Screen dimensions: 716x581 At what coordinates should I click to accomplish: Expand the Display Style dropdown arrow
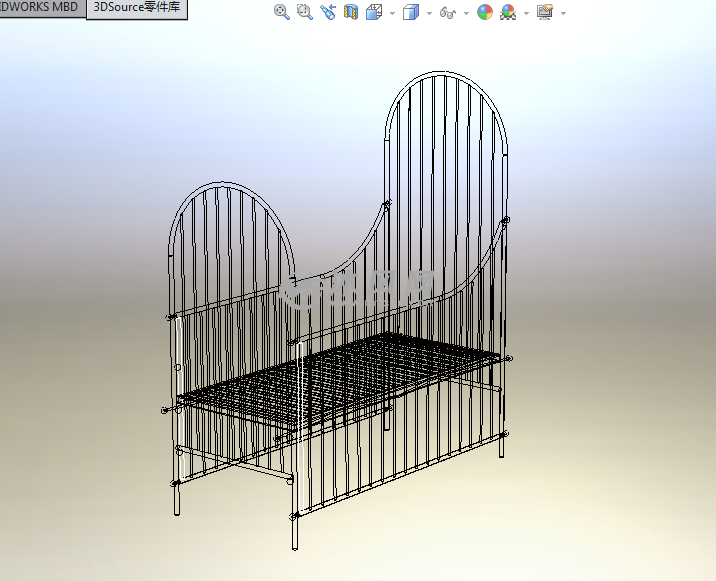click(429, 13)
